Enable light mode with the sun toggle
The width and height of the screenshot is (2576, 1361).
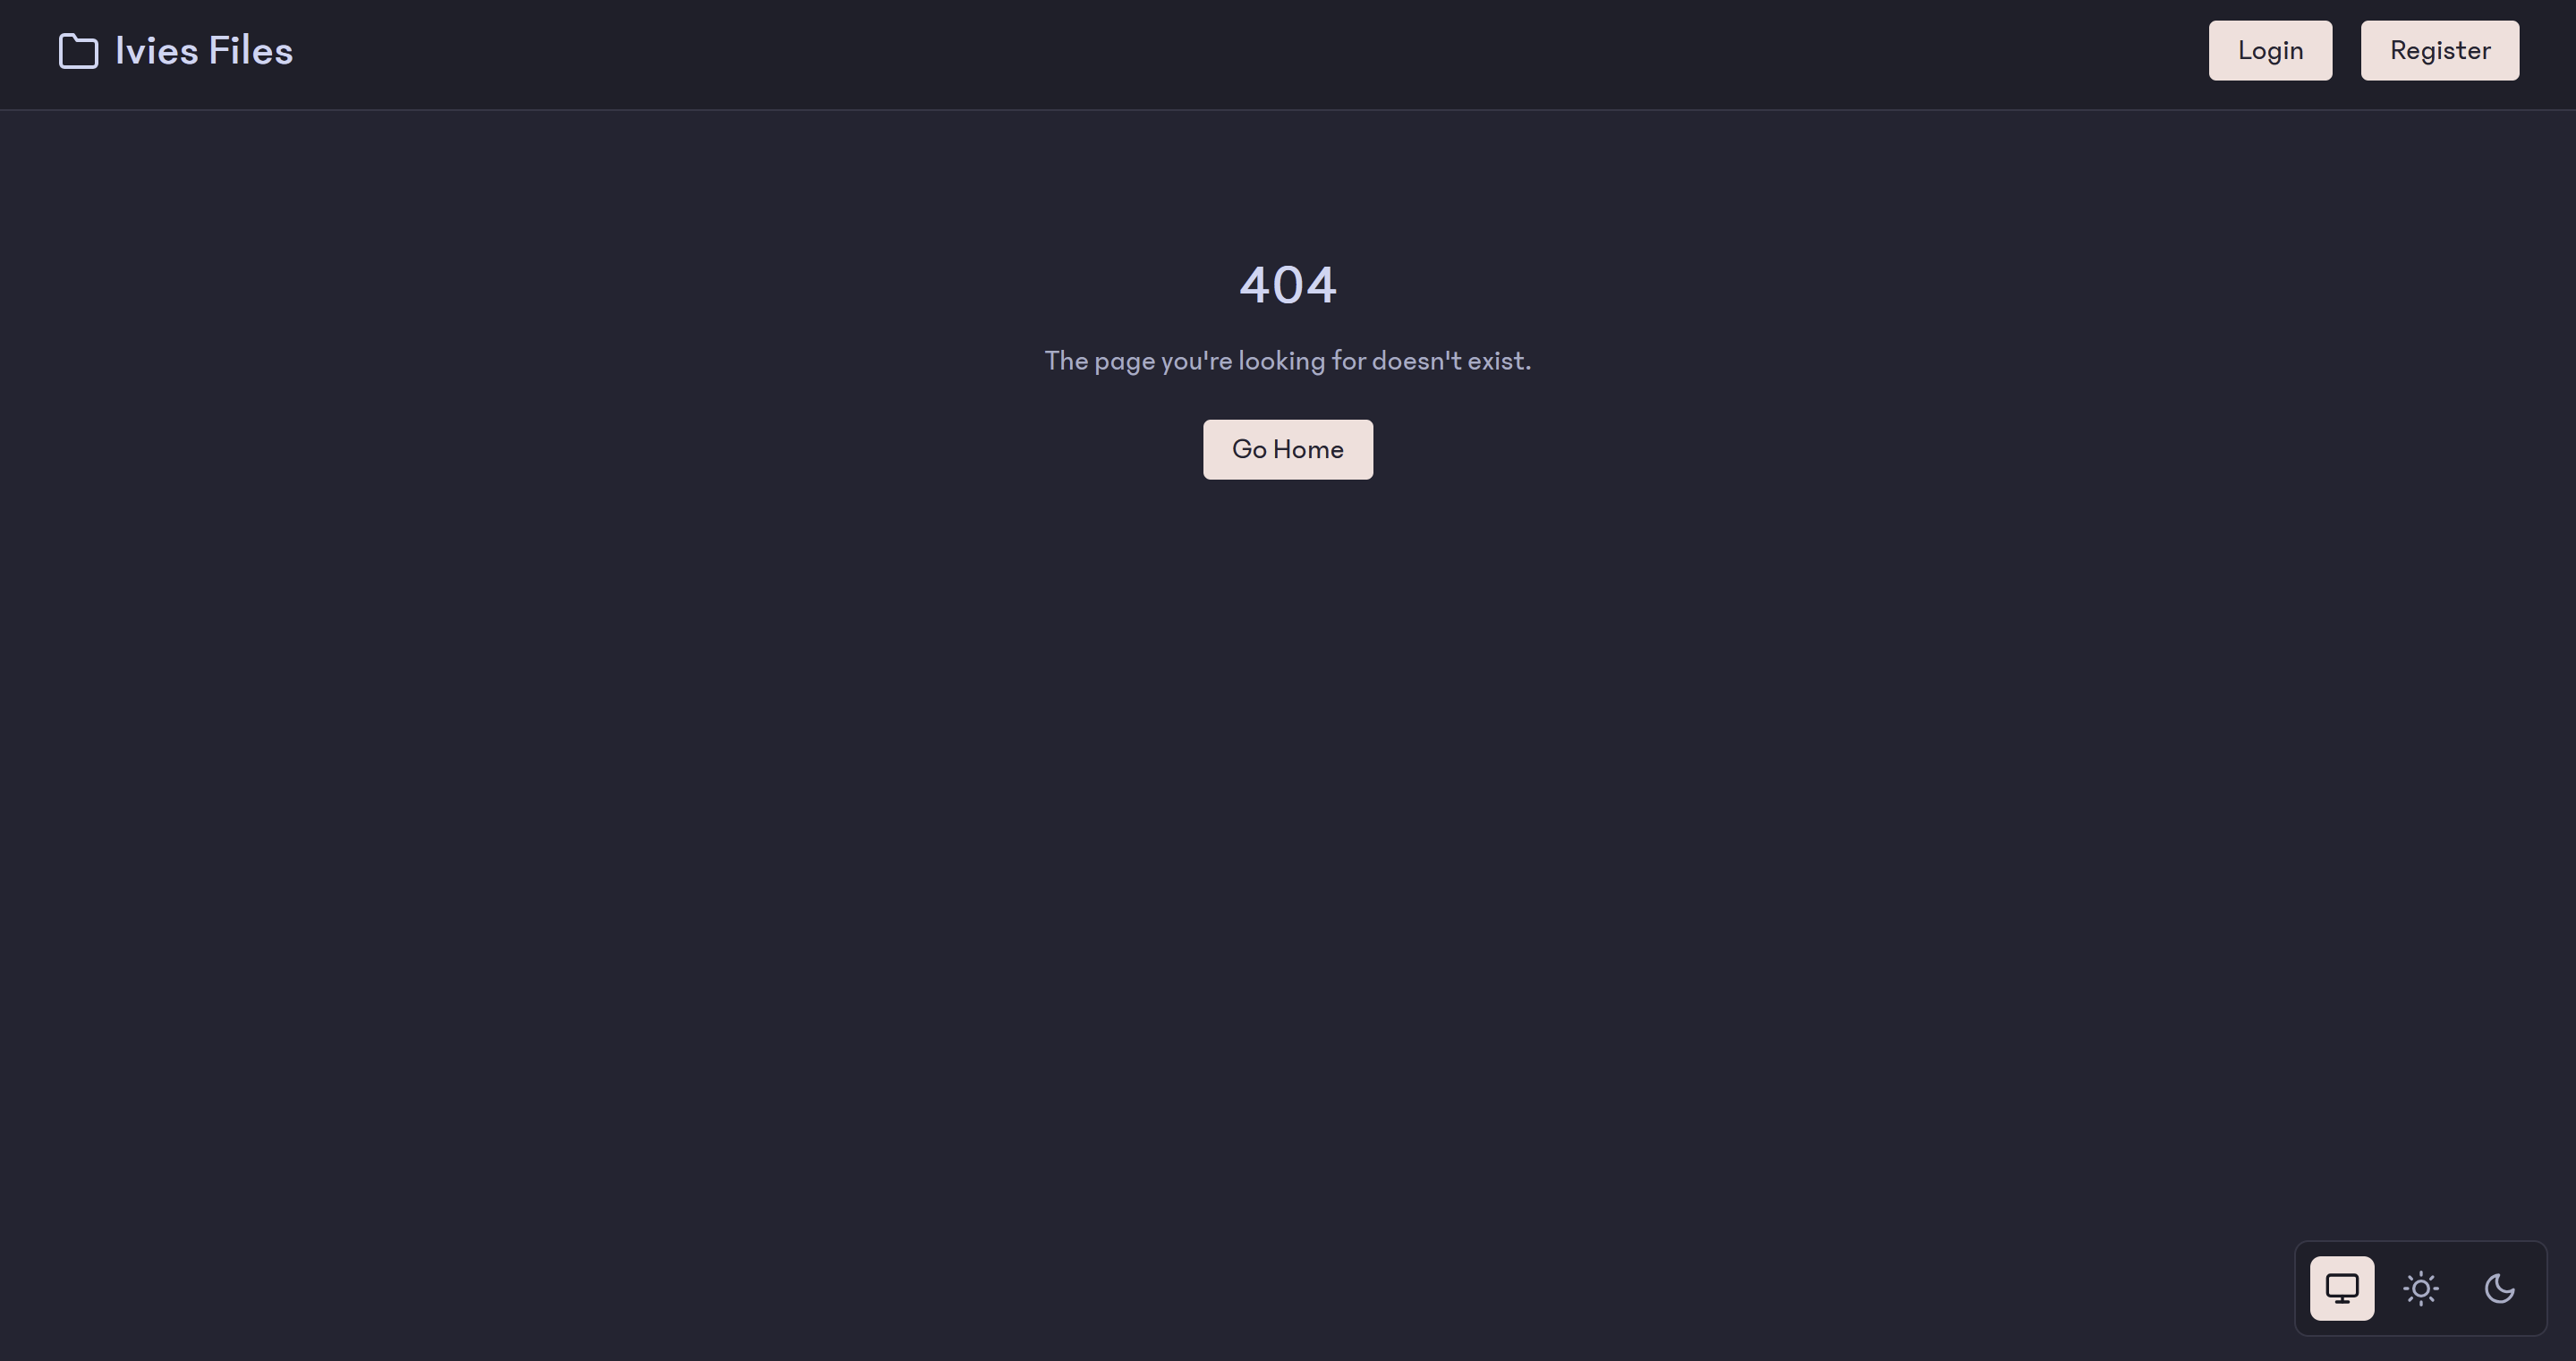pyautogui.click(x=2421, y=1288)
